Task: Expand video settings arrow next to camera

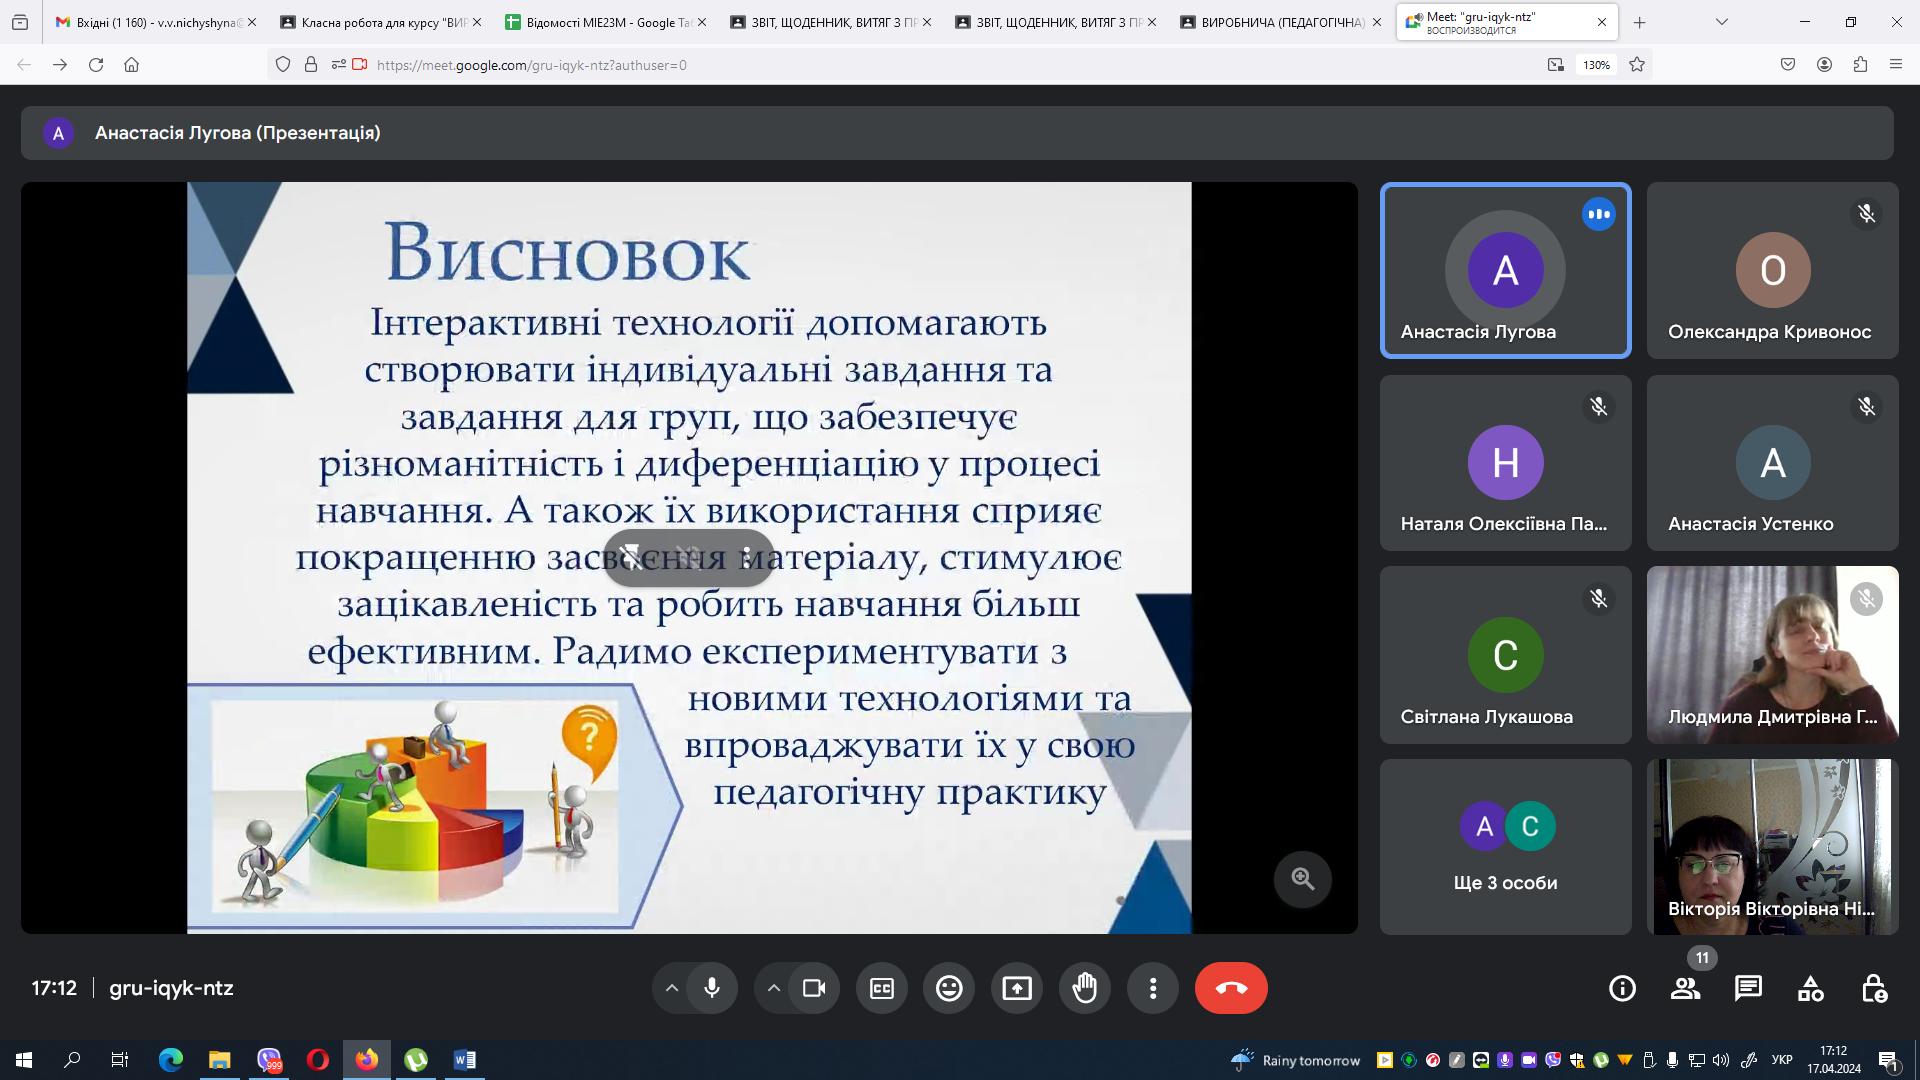Action: 774,988
